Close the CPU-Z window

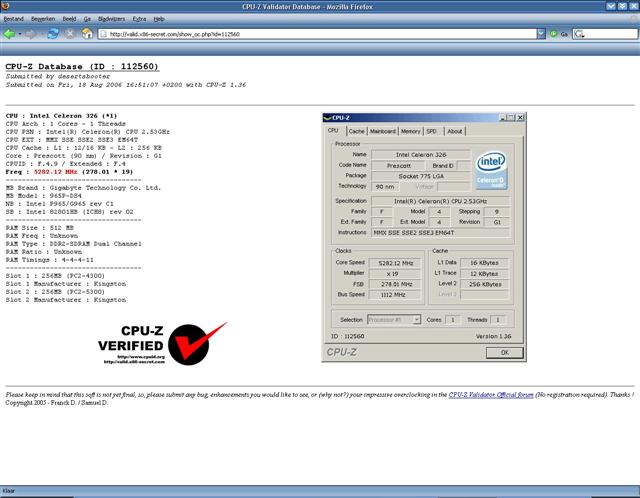tap(520, 118)
